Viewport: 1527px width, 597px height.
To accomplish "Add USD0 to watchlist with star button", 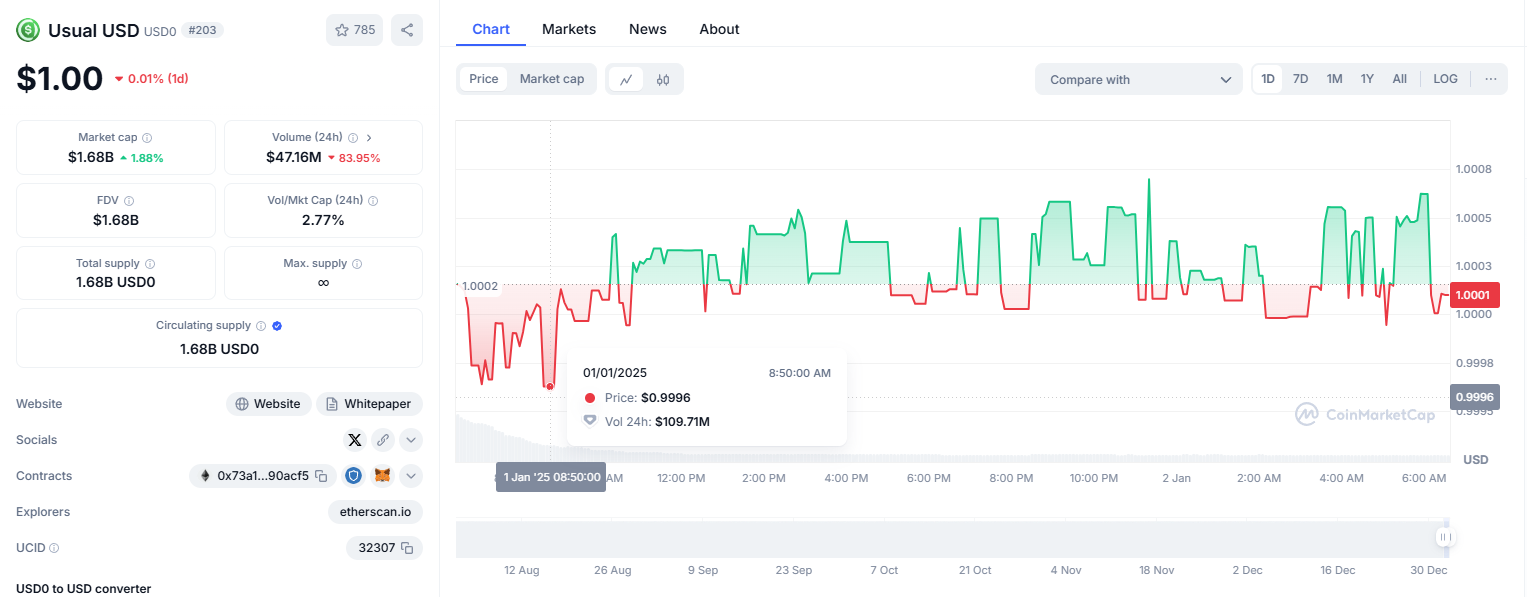I will pos(354,30).
